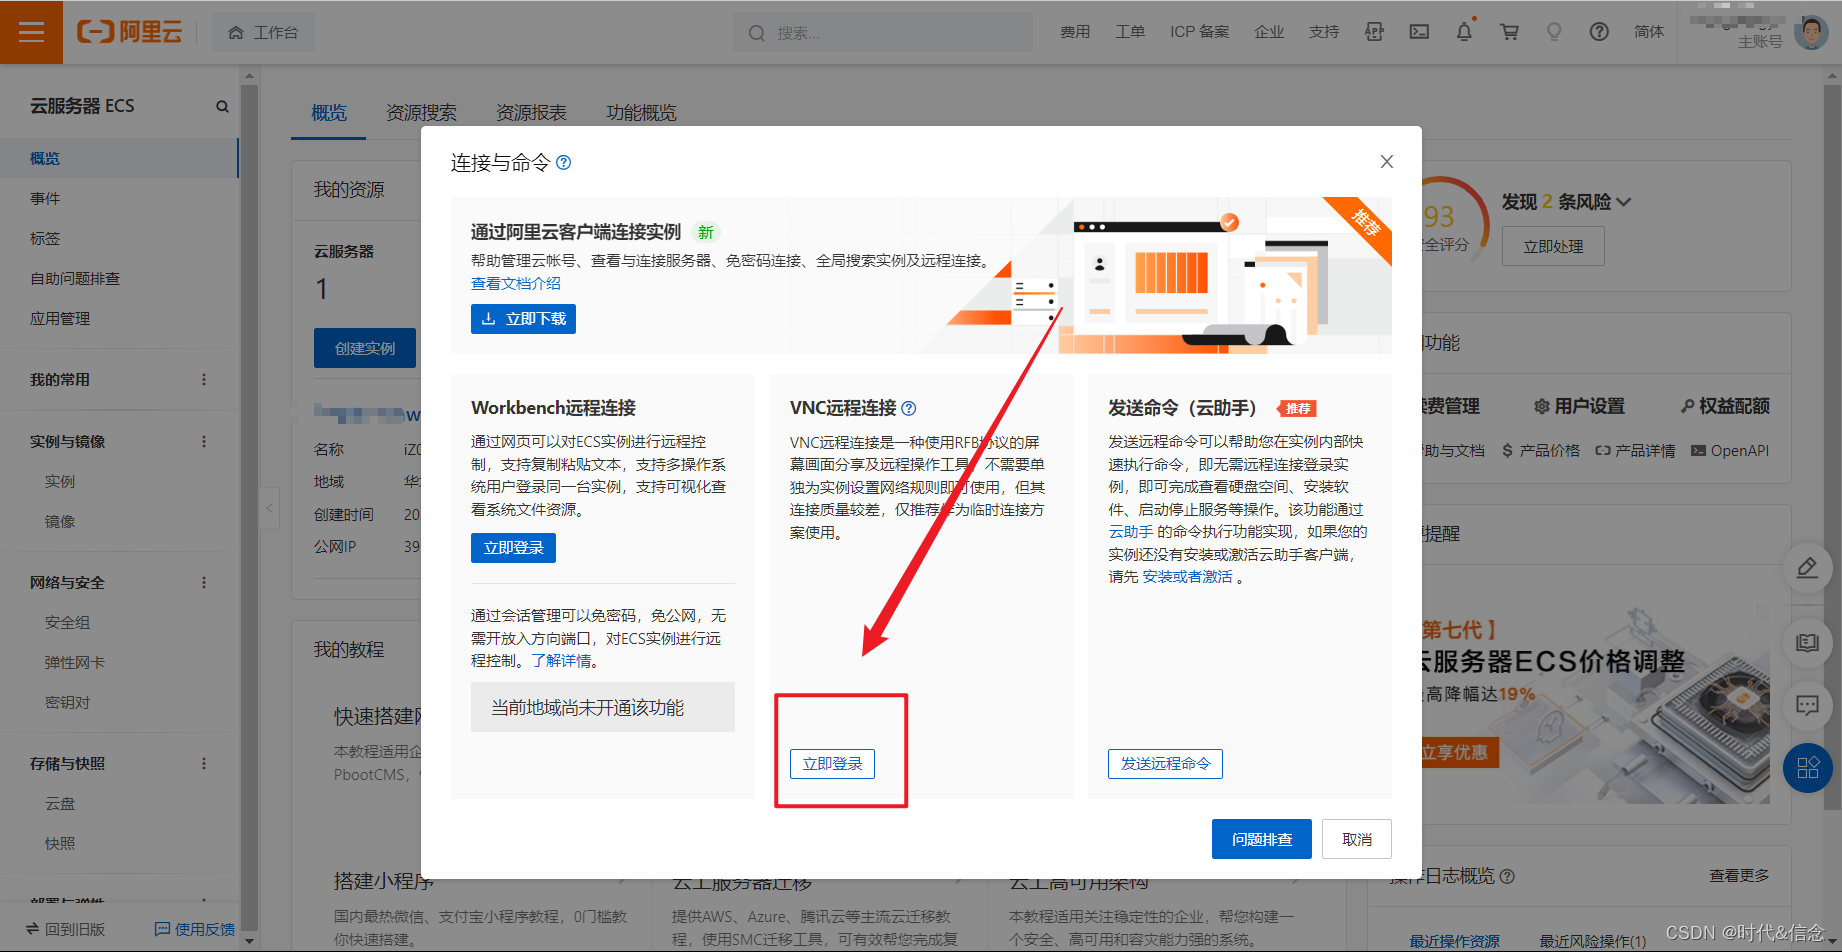Click 回到旧版 at sidebar bottom
Screen dimensions: 1842x952
(65, 929)
